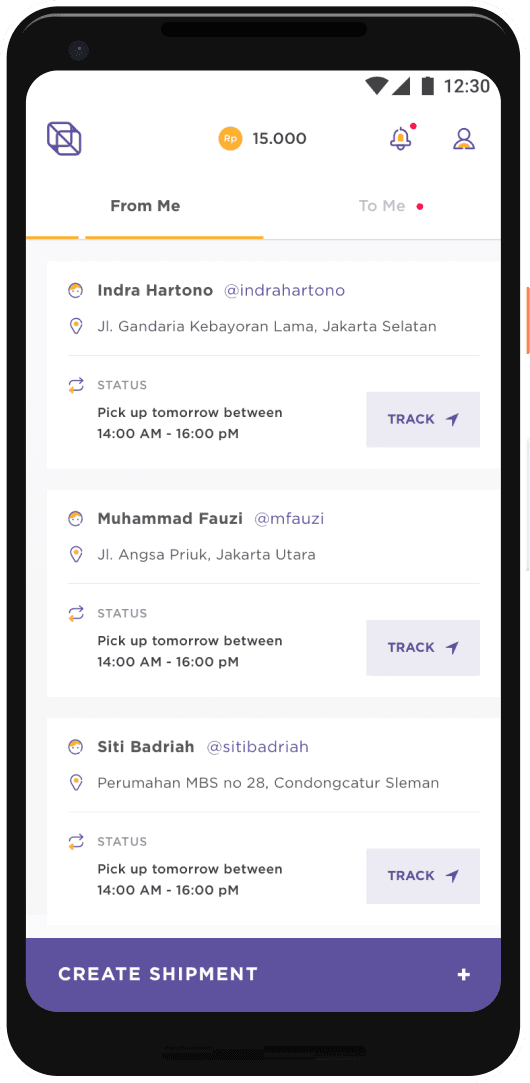Tap the status arrows icon in Siti Badriah card
The height and width of the screenshot is (1083, 530).
[x=76, y=841]
